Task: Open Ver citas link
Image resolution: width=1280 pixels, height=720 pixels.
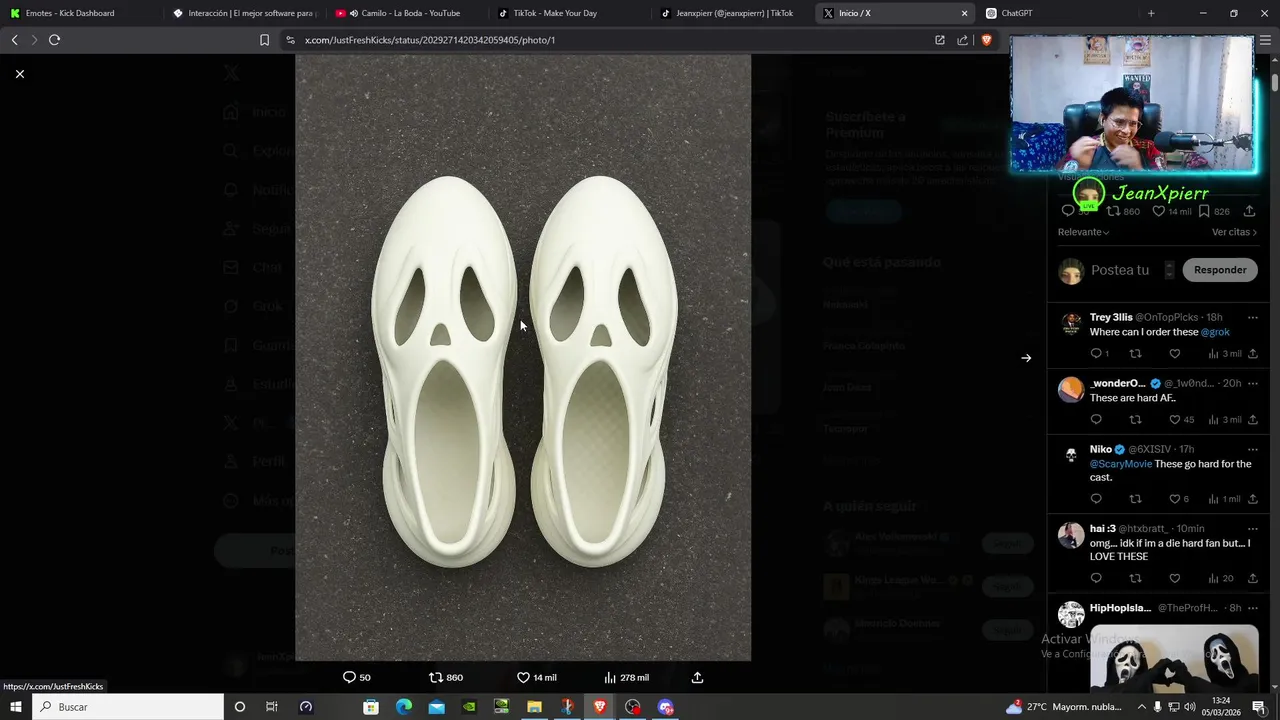Action: [x=1234, y=232]
